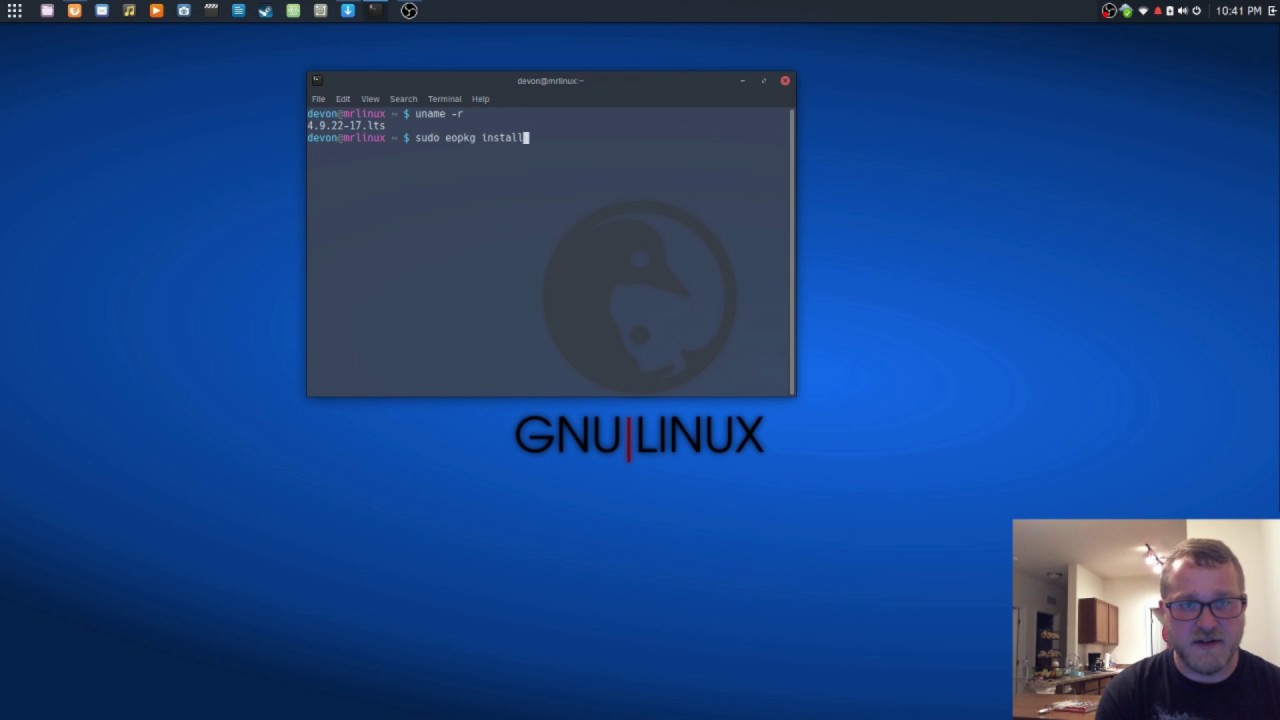1280x720 pixels.
Task: Open the terminal Edit menu
Action: pyautogui.click(x=343, y=99)
